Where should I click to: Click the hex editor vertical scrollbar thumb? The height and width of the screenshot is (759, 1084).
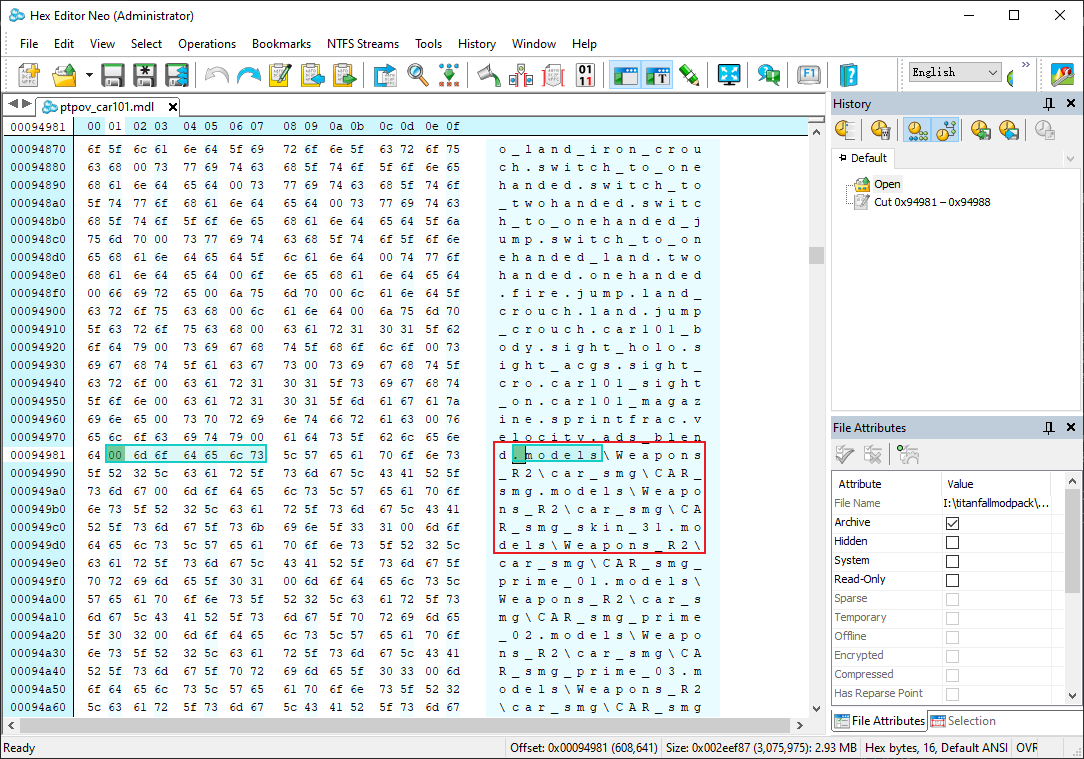point(816,255)
